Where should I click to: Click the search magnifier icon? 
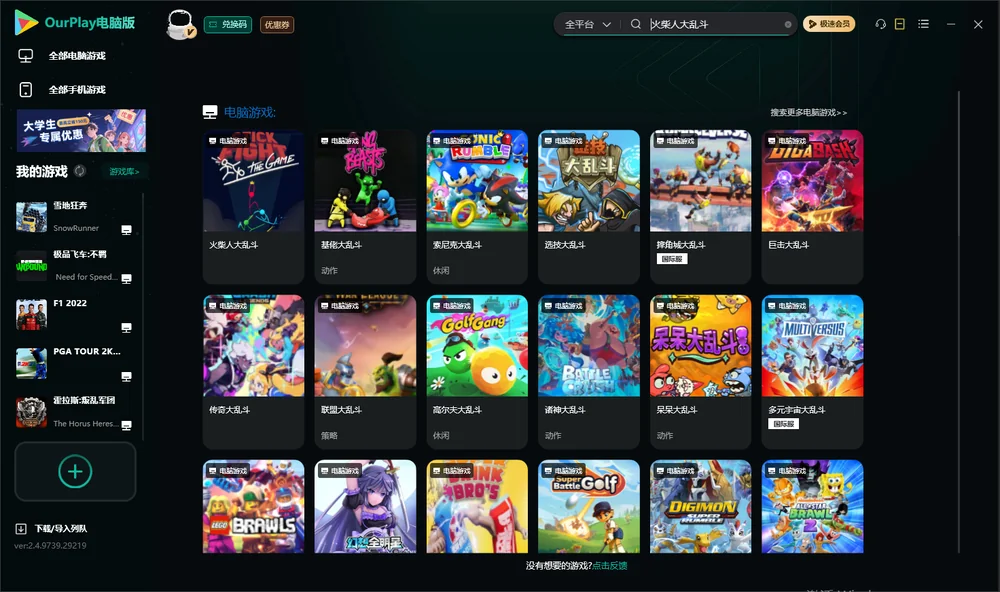coord(636,24)
